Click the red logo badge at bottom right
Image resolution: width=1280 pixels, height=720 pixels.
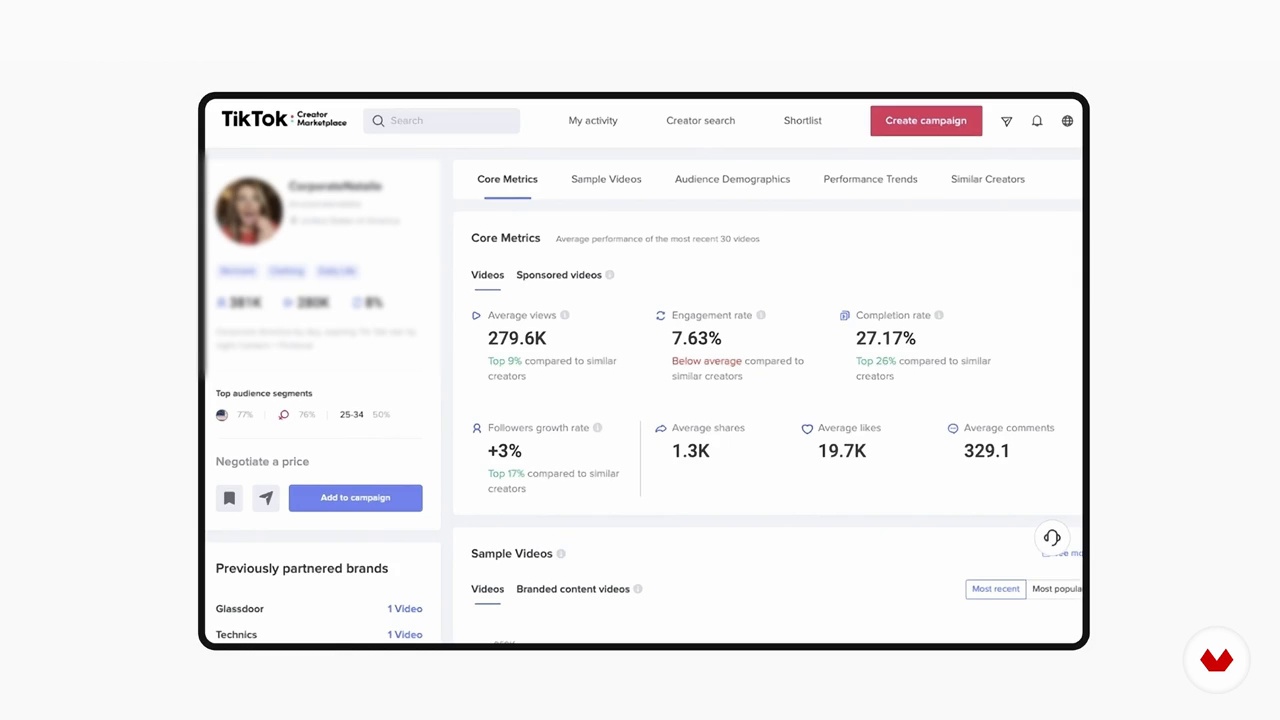(x=1216, y=660)
